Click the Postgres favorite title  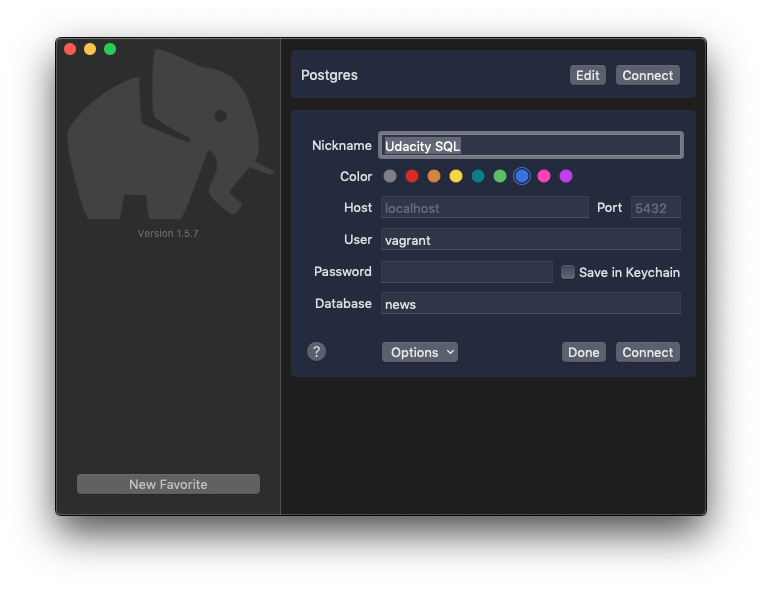tap(329, 75)
